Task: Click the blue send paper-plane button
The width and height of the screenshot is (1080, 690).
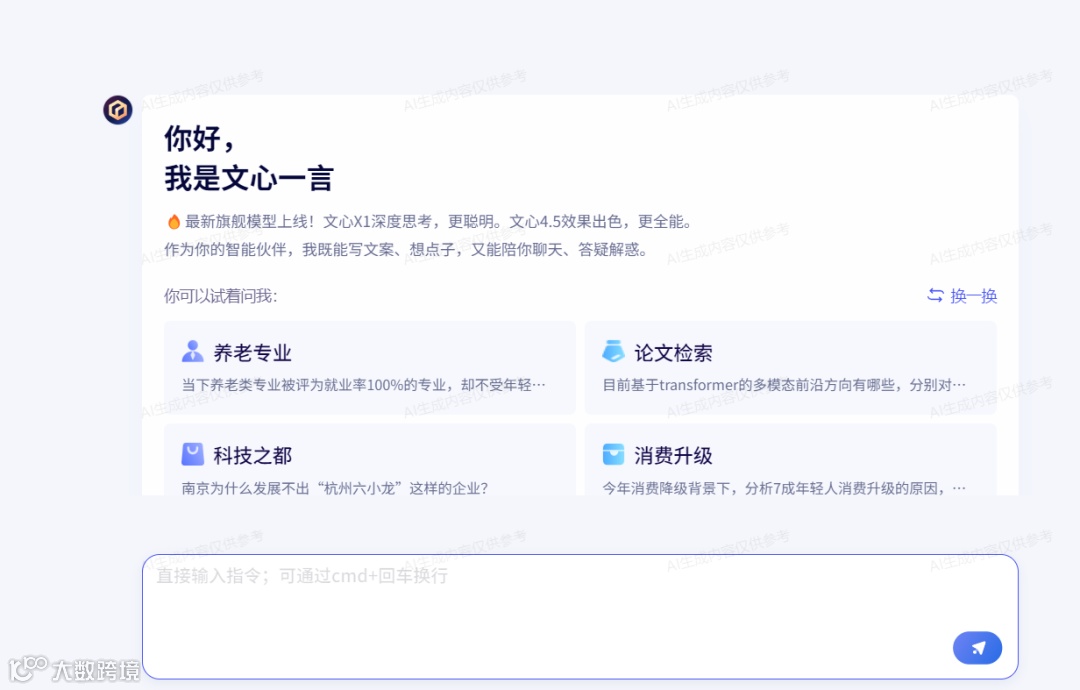Action: coord(977,647)
